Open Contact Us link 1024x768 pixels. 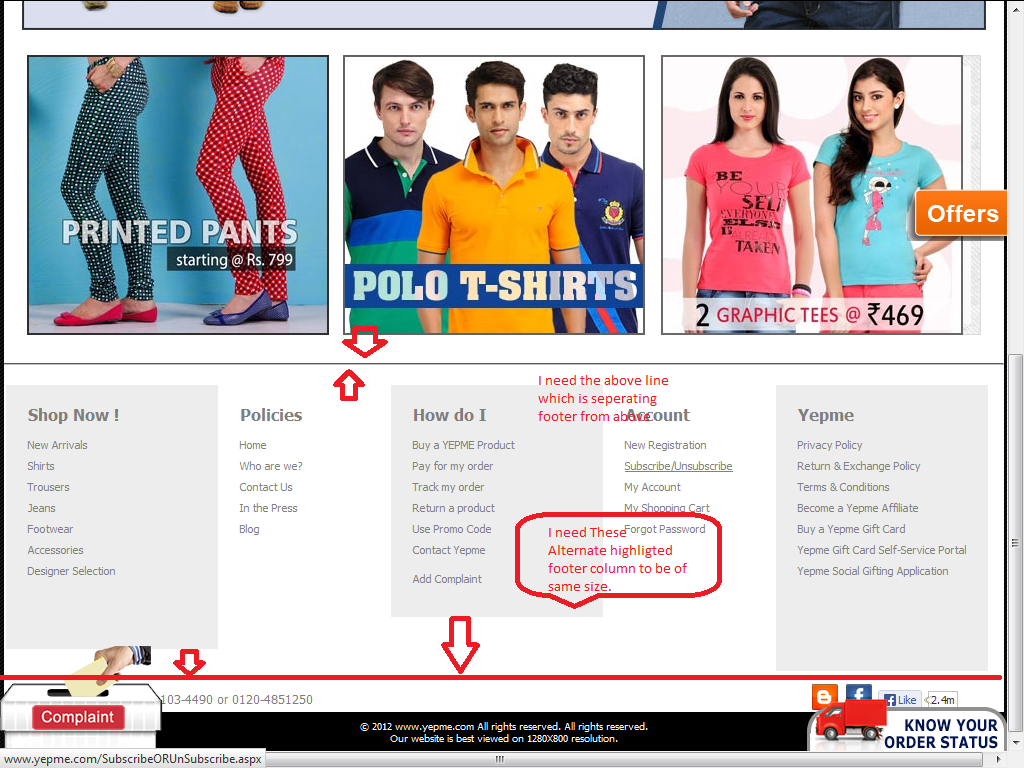coord(265,487)
